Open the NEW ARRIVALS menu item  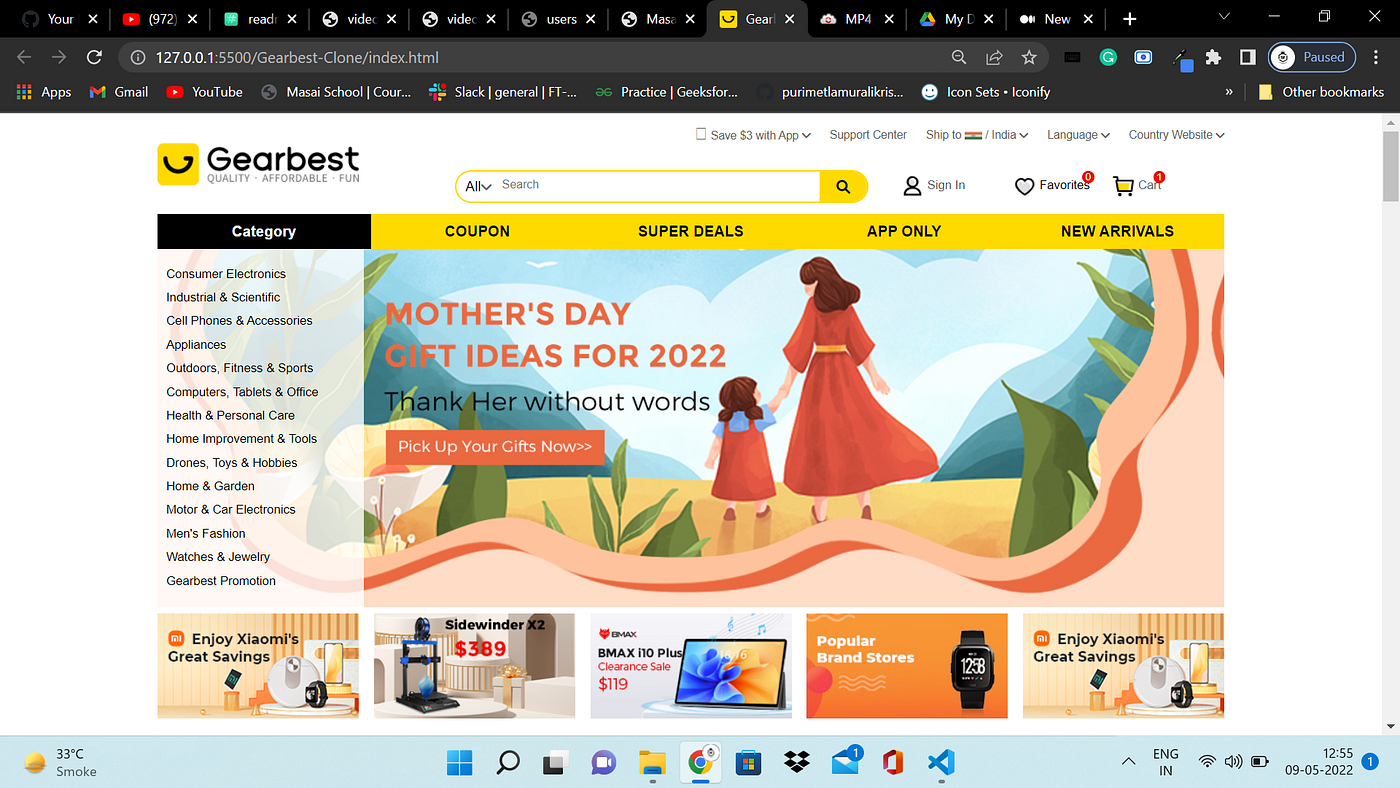[x=1117, y=231]
